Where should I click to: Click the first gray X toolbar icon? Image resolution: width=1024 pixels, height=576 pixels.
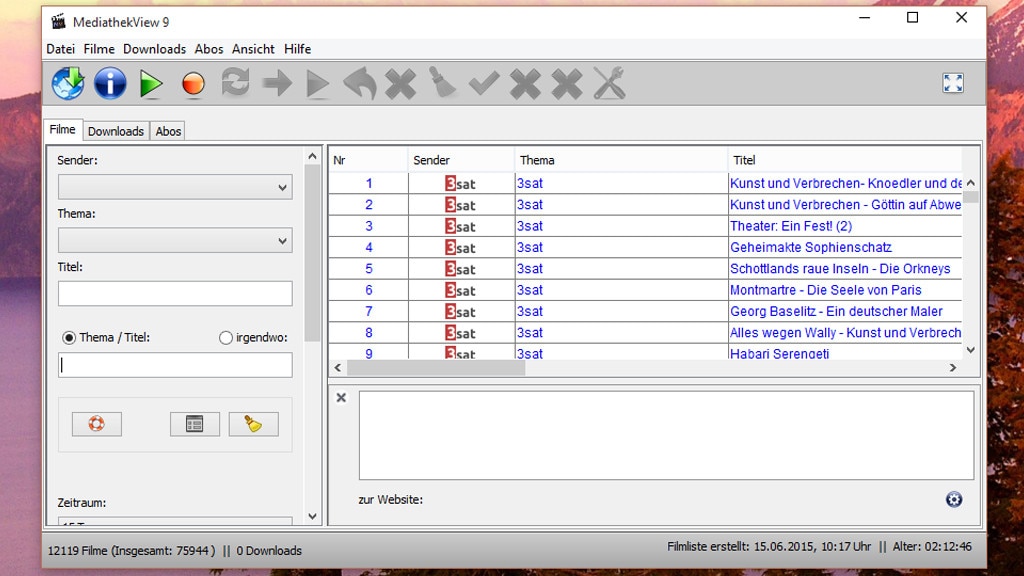coord(400,84)
